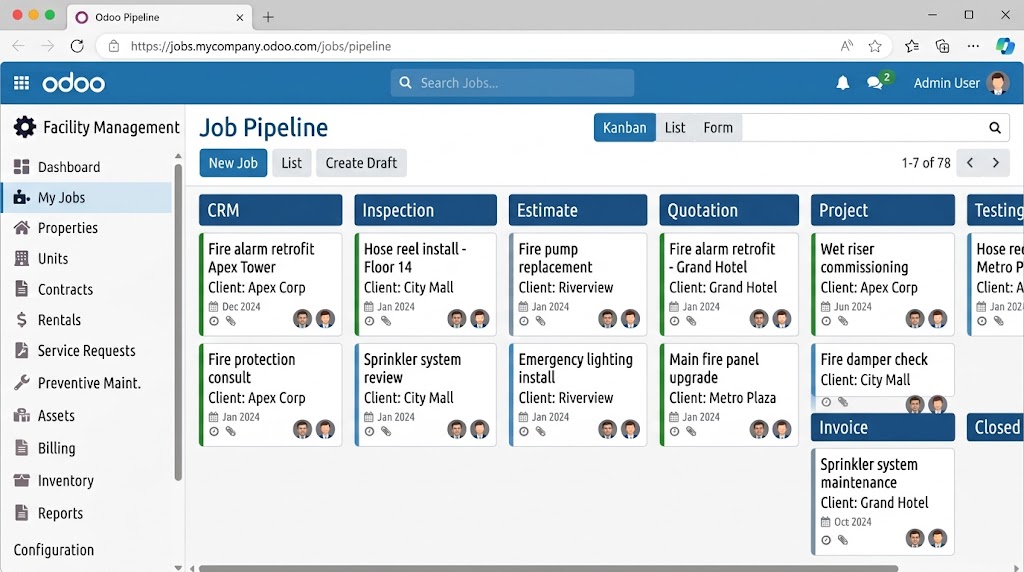The width and height of the screenshot is (1024, 572).
Task: Open Rentals in sidebar
Action: pyautogui.click(x=88, y=320)
